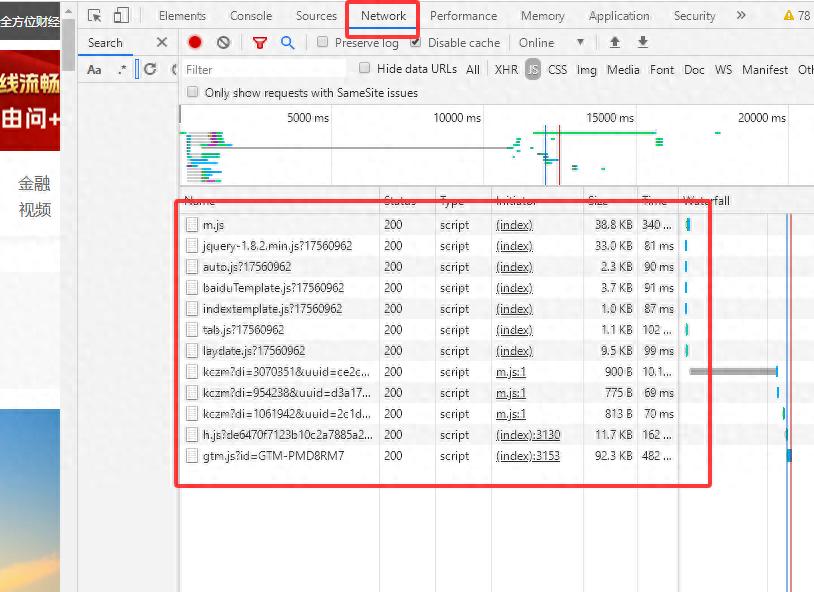Clear the network log
This screenshot has width=814, height=592.
[x=223, y=42]
